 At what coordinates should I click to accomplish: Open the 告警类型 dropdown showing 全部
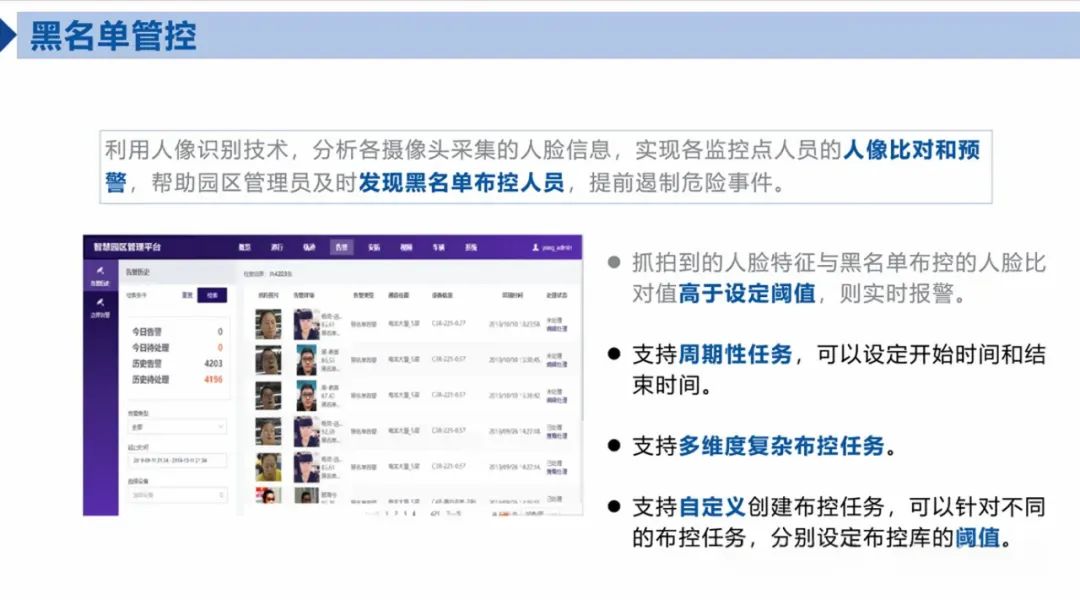pos(177,427)
